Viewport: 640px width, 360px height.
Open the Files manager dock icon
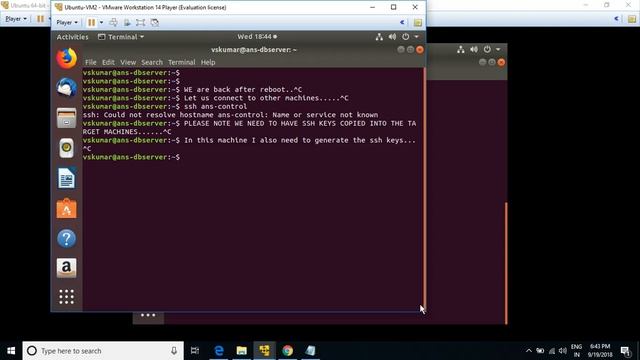click(x=67, y=118)
